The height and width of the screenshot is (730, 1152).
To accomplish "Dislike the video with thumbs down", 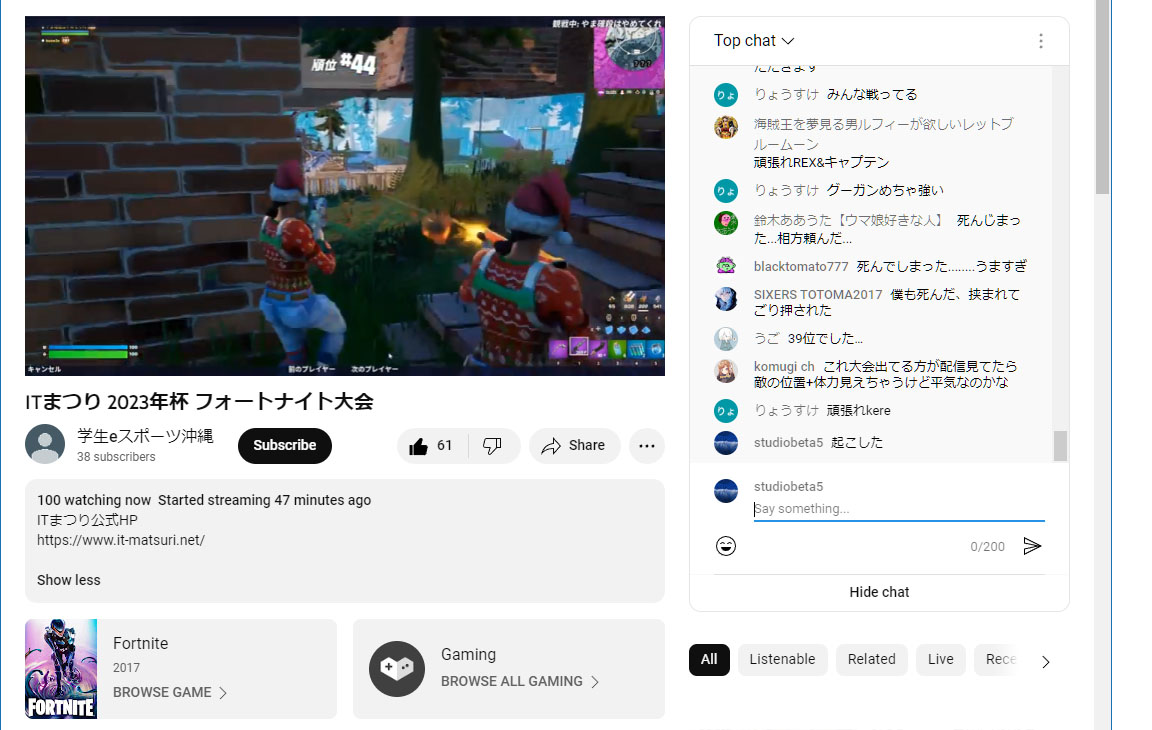I will click(492, 446).
